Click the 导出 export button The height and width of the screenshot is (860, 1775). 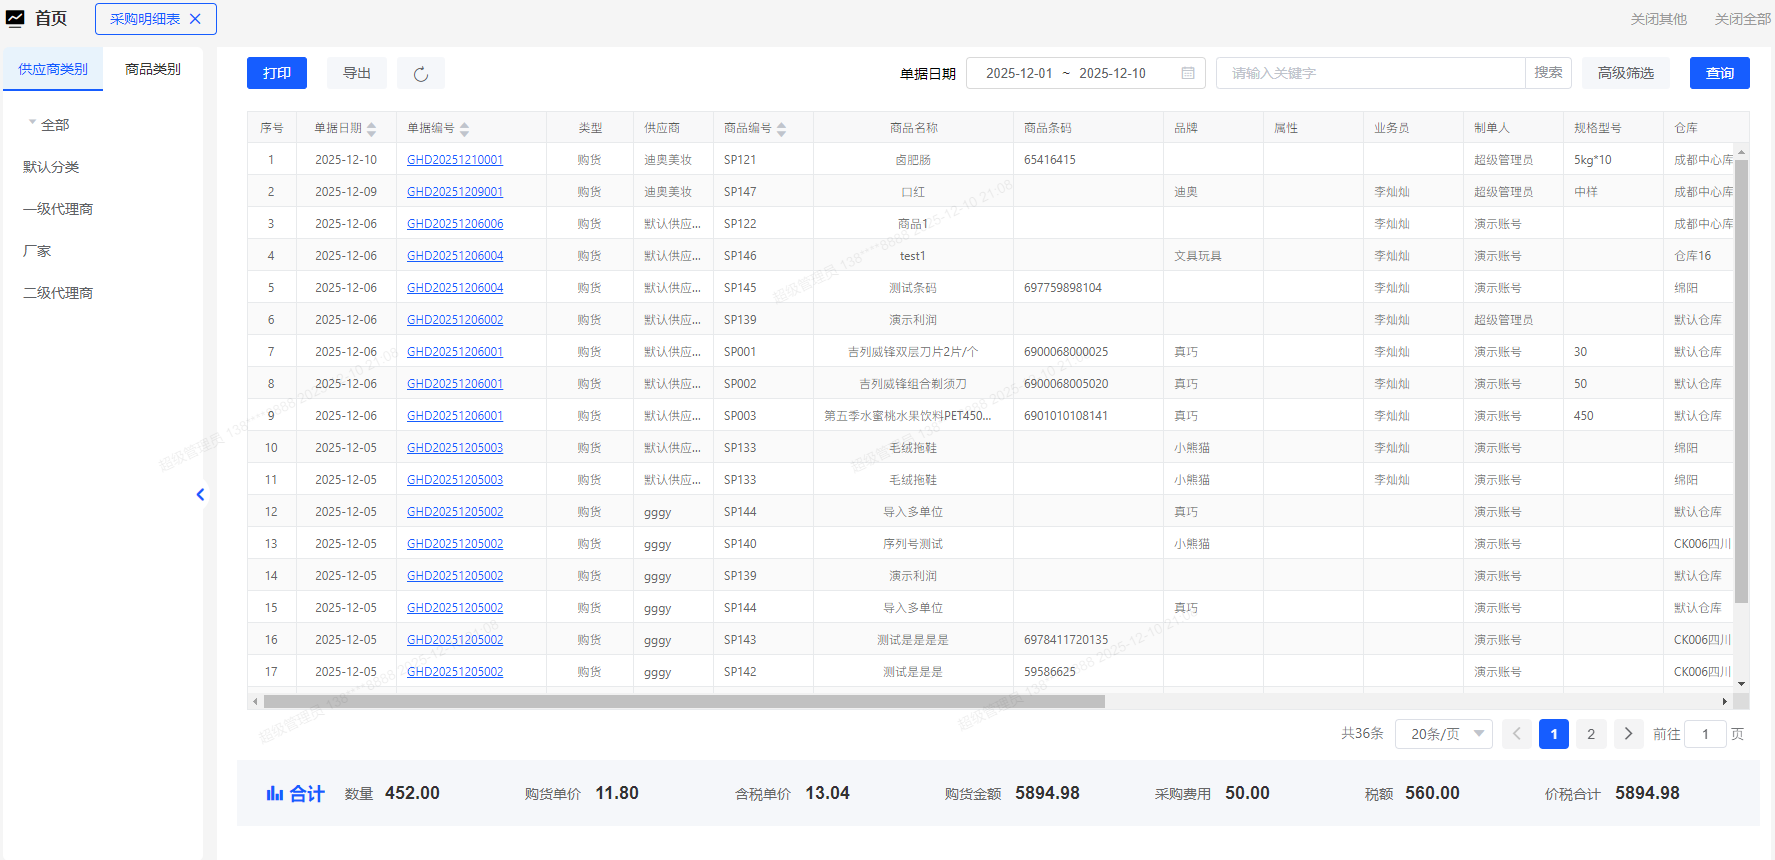(x=357, y=73)
